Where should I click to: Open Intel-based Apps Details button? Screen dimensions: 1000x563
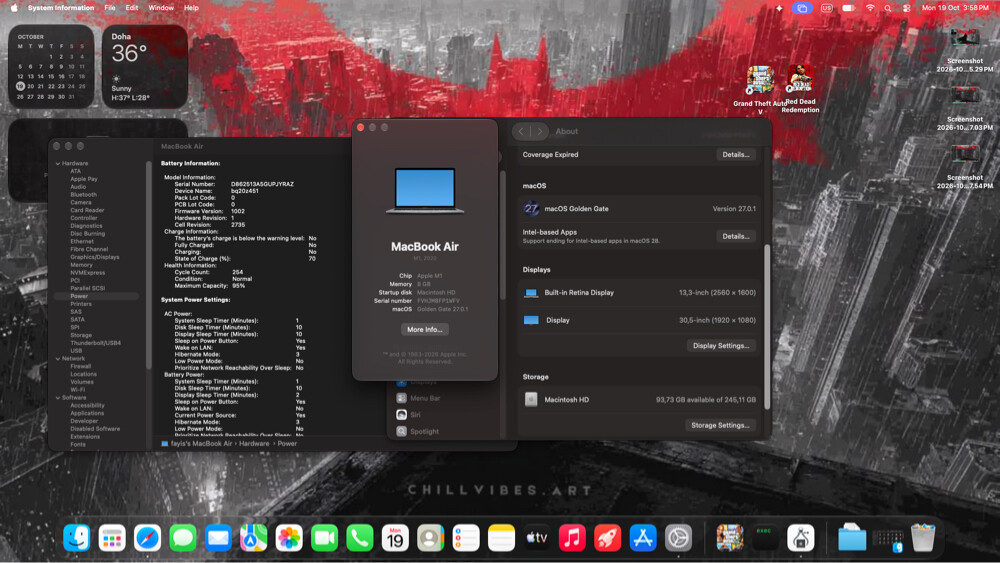[x=735, y=237]
